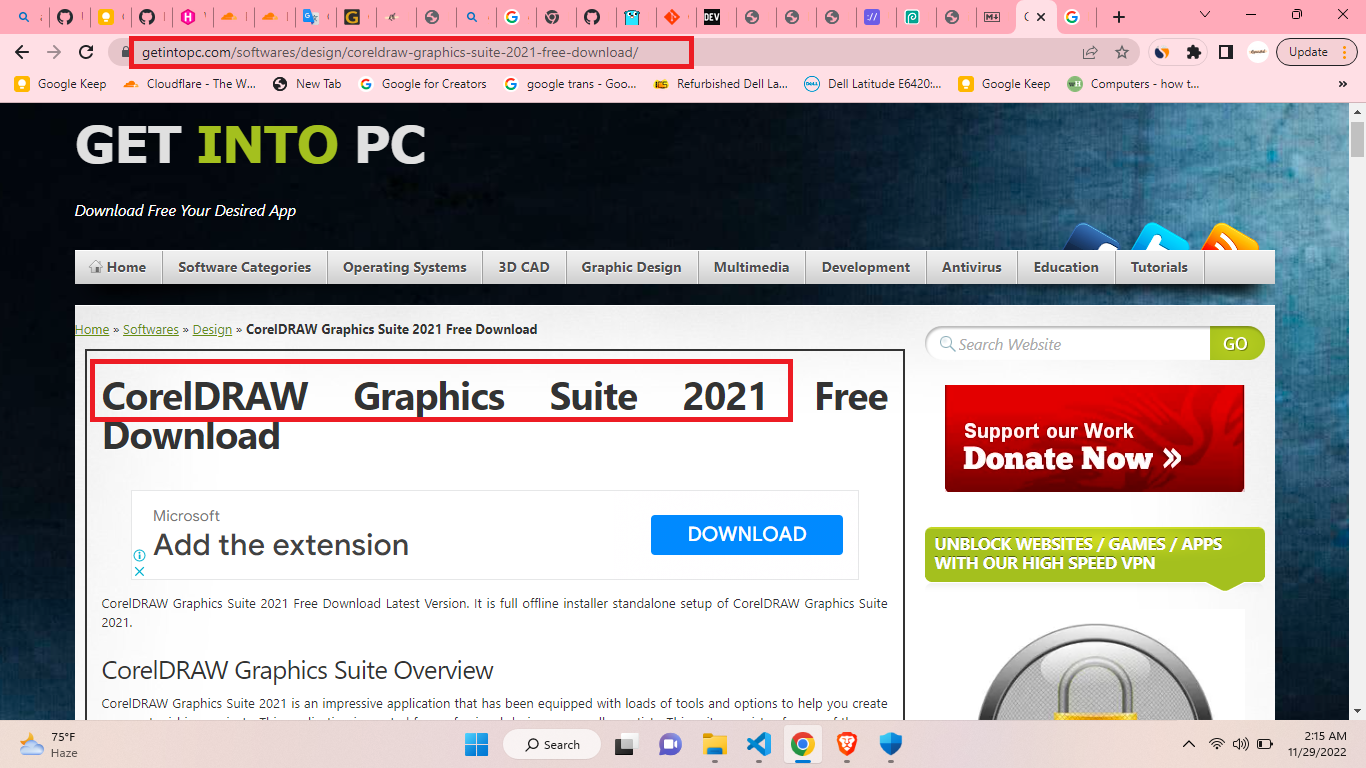1366x768 pixels.
Task: Close the active getintopc tab
Action: click(1041, 17)
